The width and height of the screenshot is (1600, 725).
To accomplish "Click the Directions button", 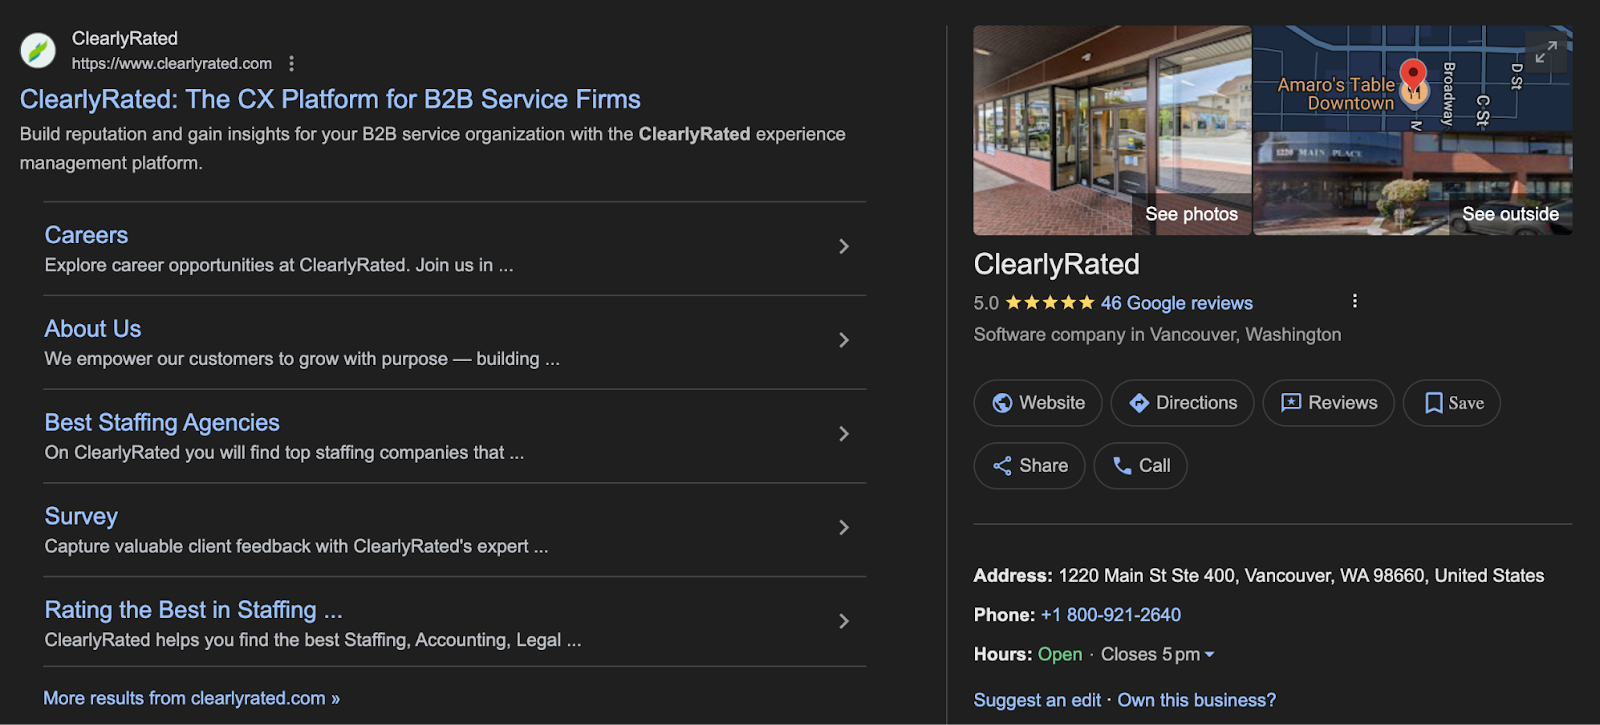I will pyautogui.click(x=1182, y=403).
